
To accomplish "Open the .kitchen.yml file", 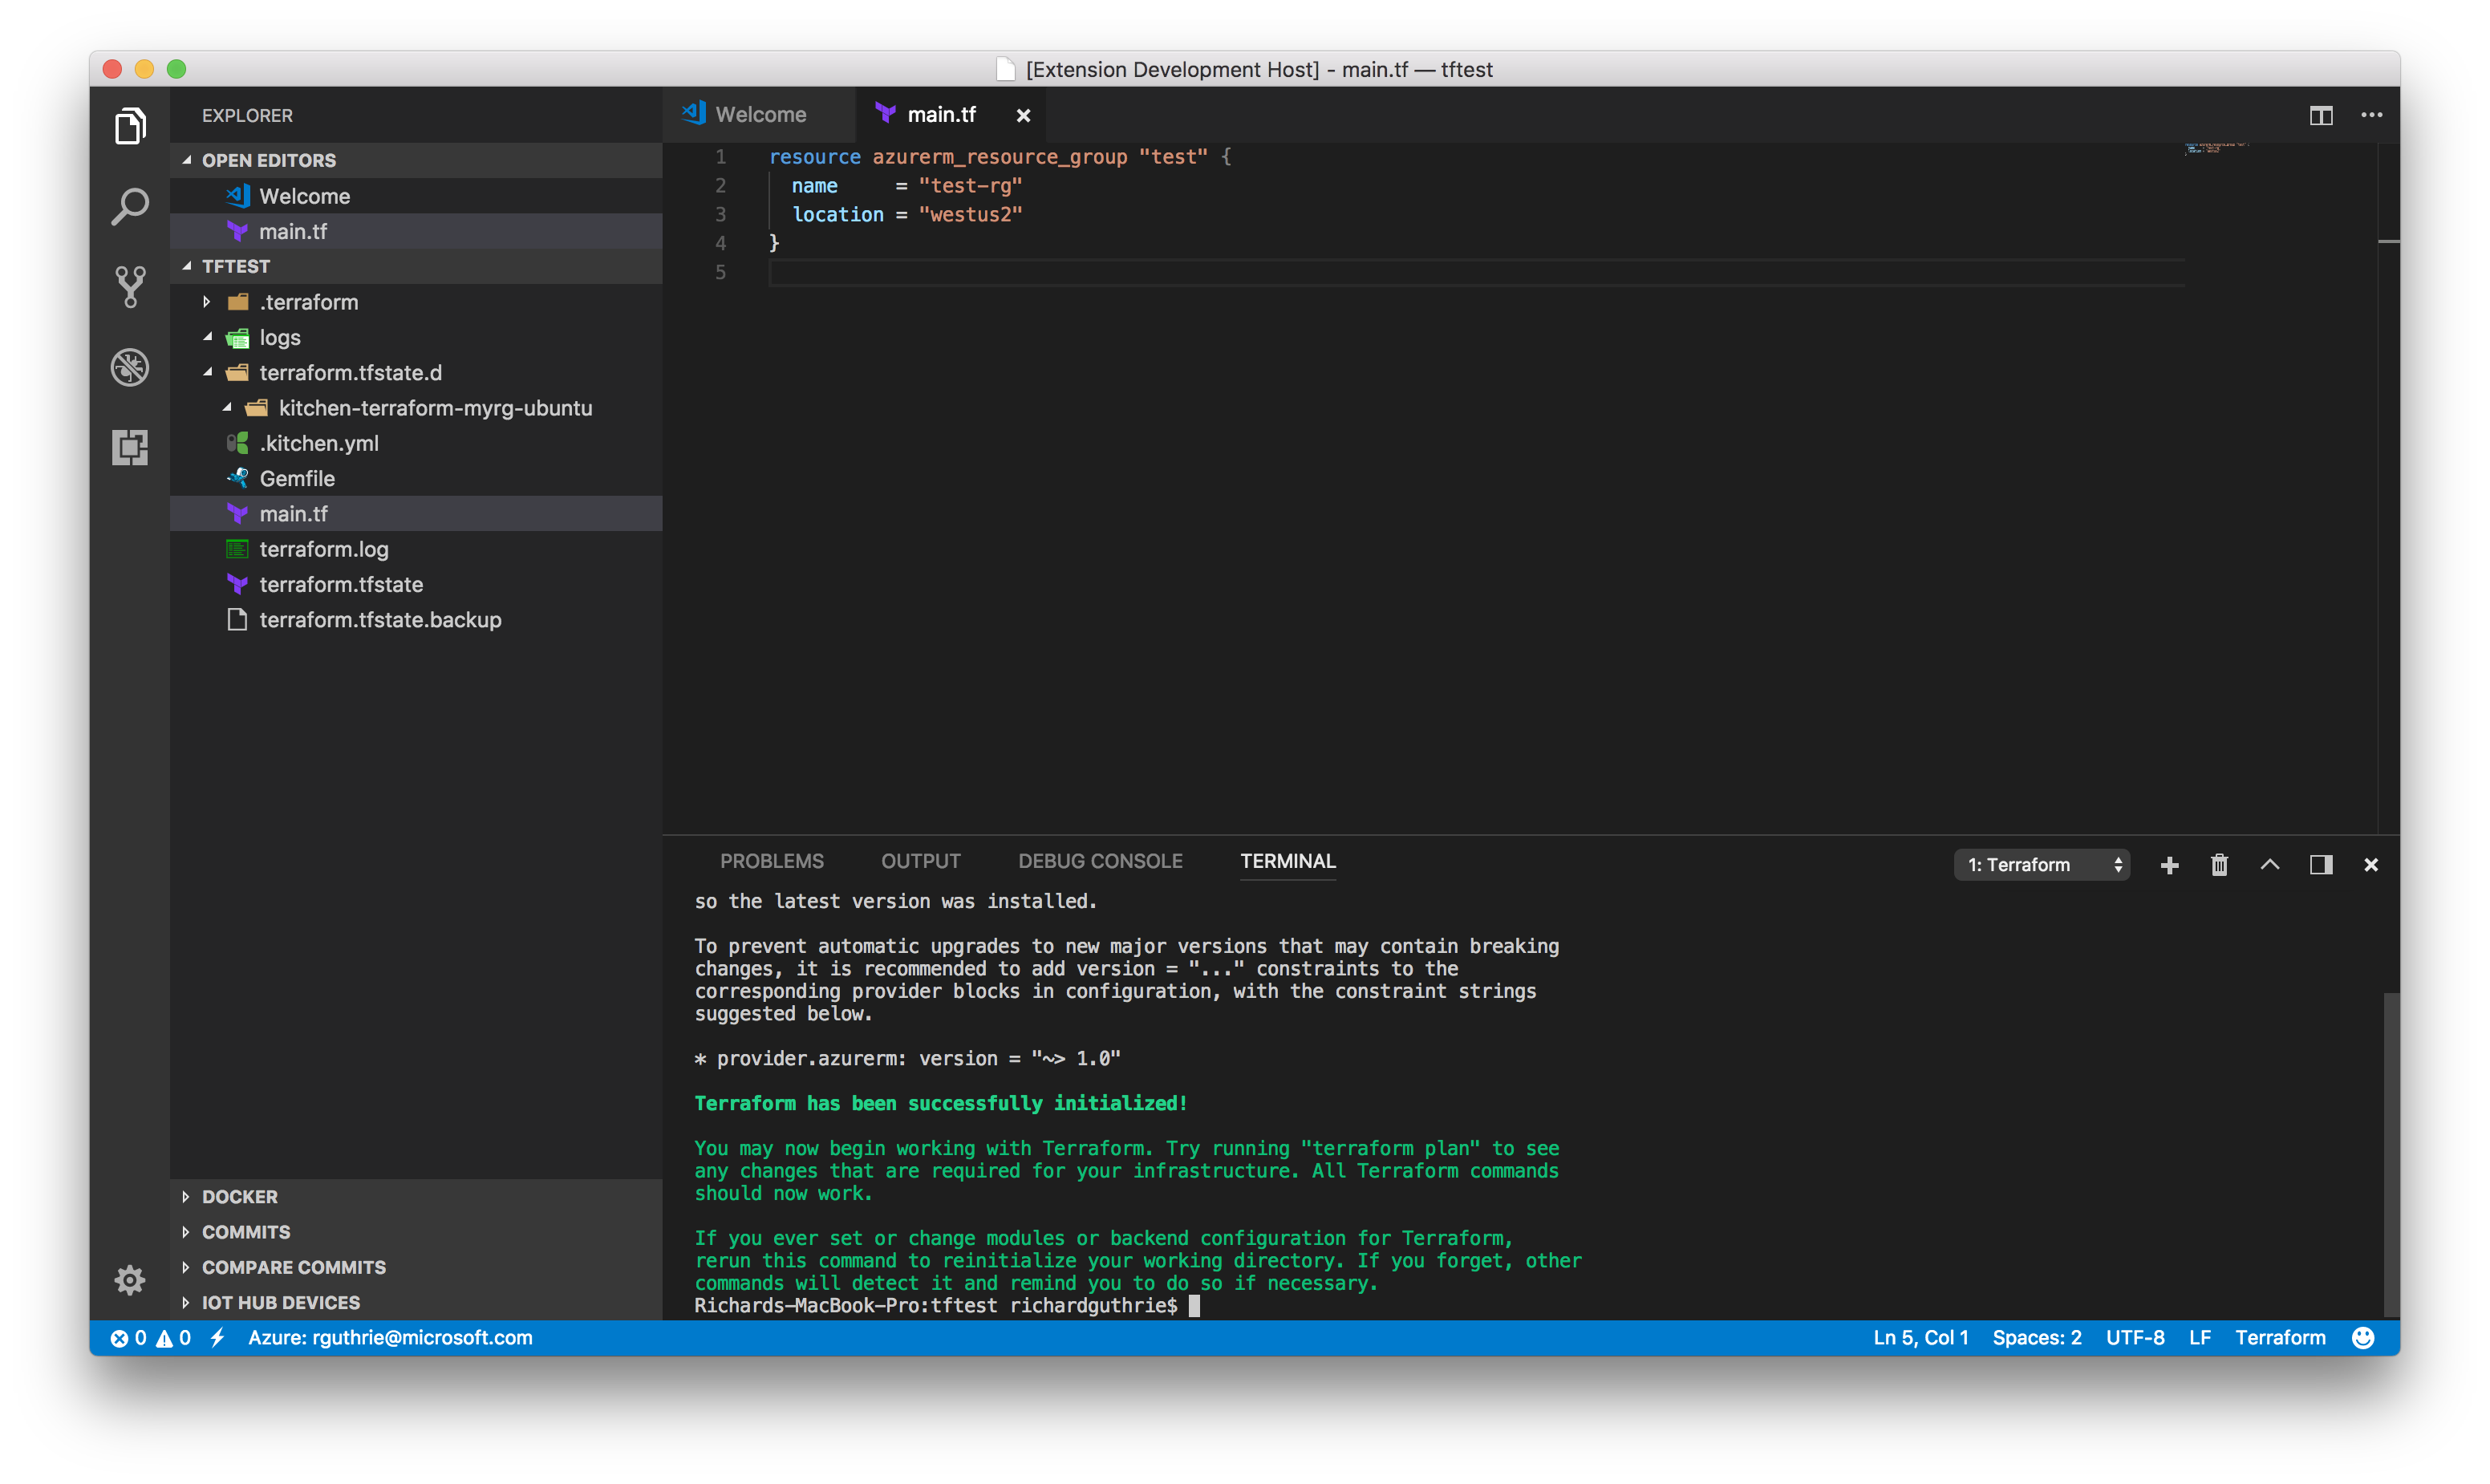I will [x=416, y=443].
